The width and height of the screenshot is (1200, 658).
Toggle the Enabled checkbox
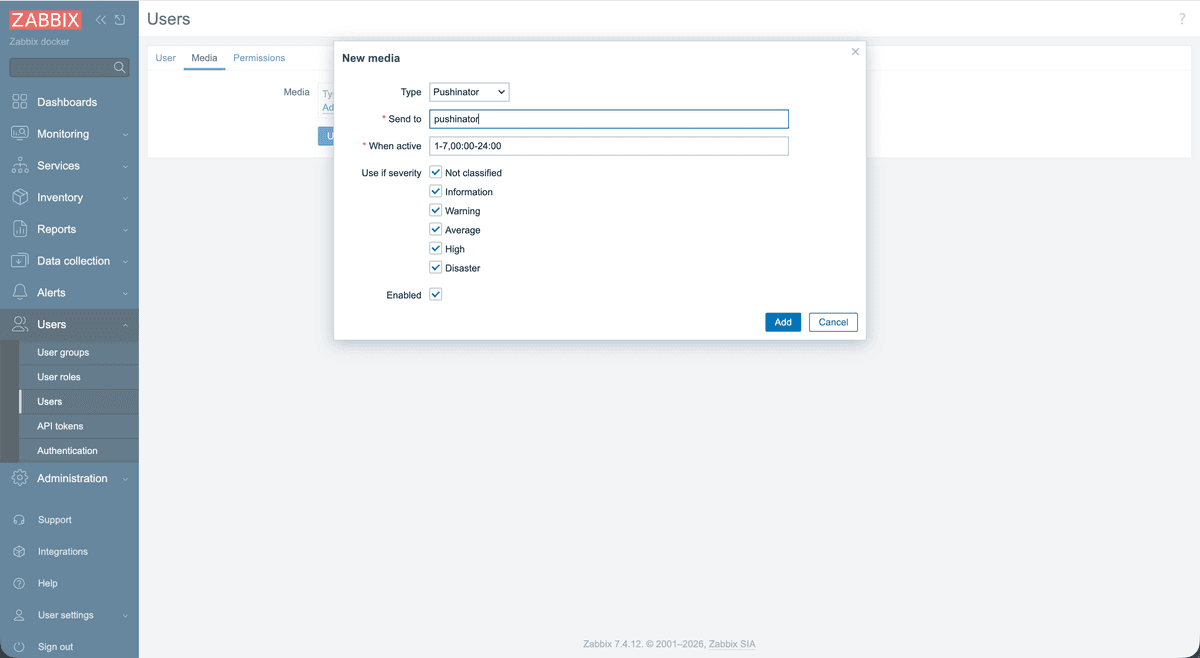click(436, 295)
